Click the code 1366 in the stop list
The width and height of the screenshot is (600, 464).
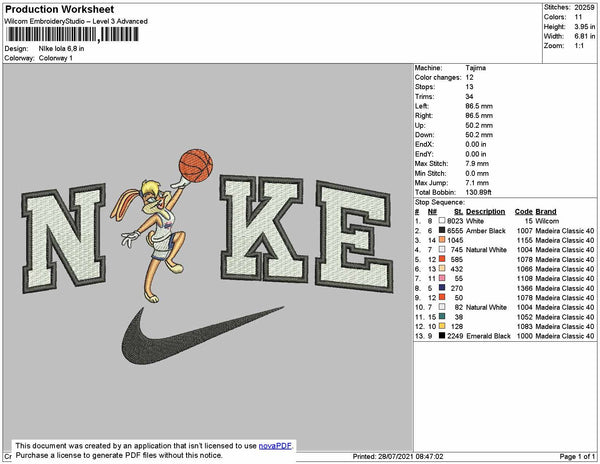[524, 288]
